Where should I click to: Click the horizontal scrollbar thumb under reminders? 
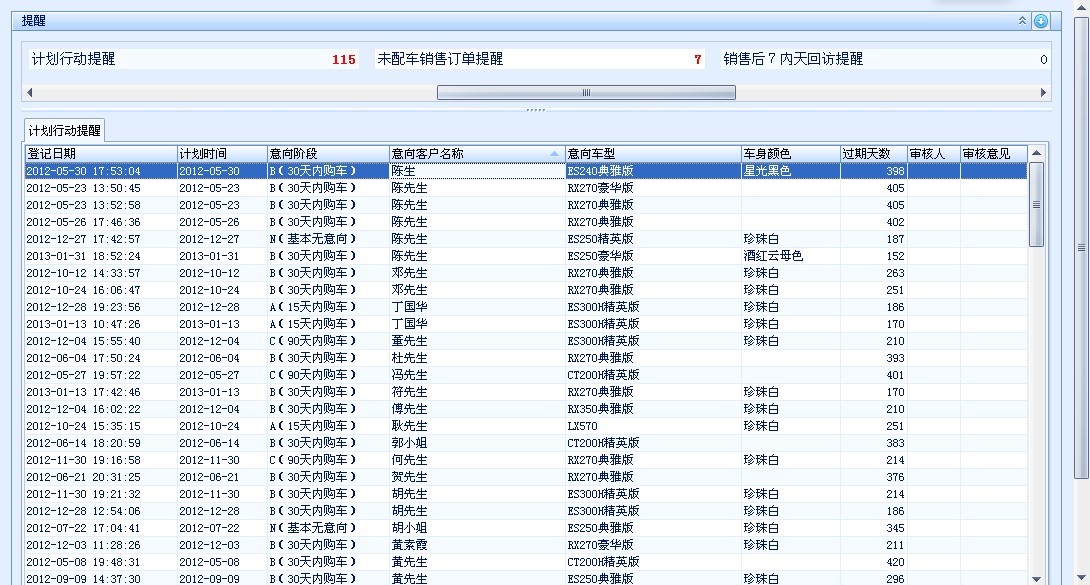(586, 92)
